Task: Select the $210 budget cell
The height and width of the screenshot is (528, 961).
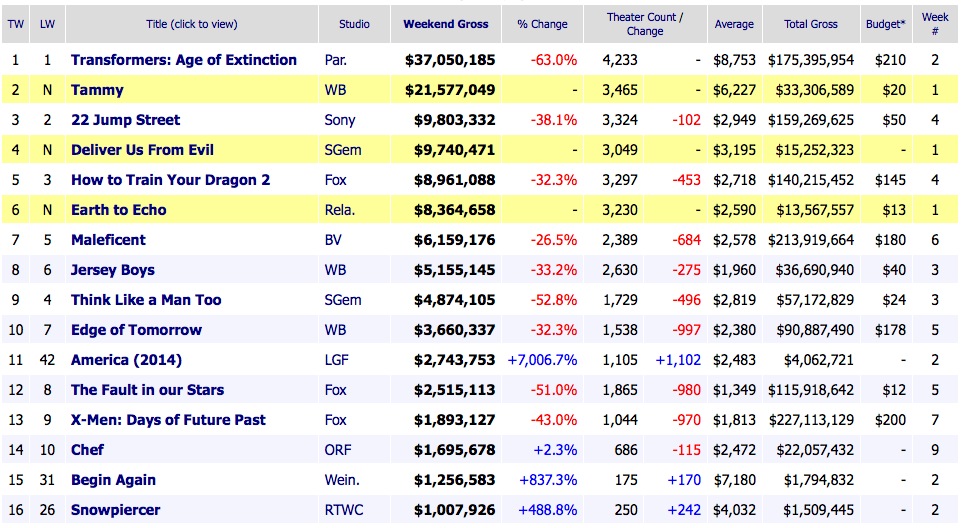Action: (x=891, y=60)
